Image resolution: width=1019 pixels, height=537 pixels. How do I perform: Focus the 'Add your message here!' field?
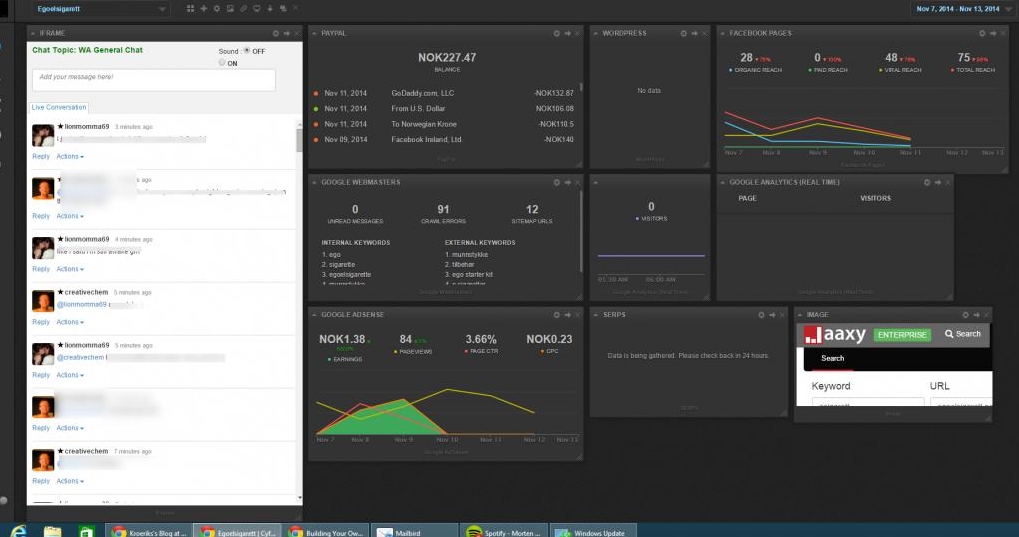tap(154, 80)
